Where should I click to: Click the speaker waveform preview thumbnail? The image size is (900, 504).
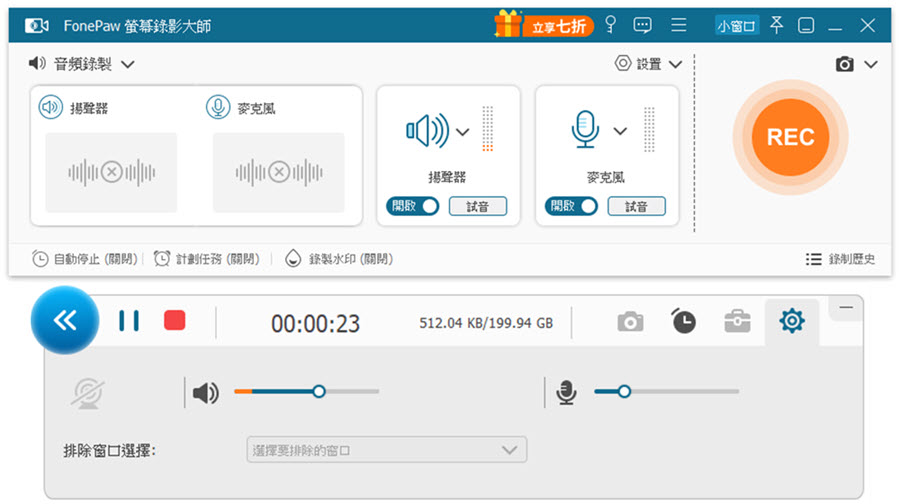[x=111, y=172]
